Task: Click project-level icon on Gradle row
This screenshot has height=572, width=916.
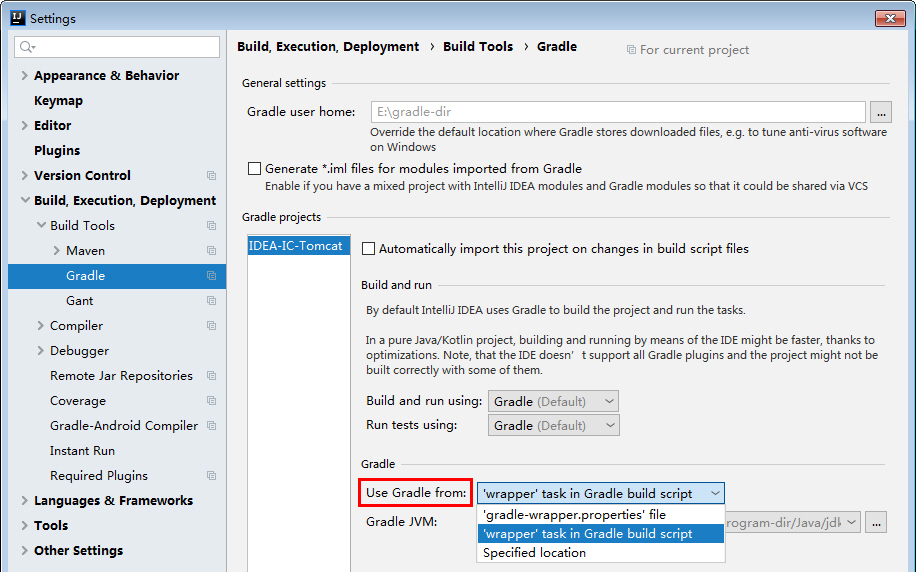Action: [211, 276]
